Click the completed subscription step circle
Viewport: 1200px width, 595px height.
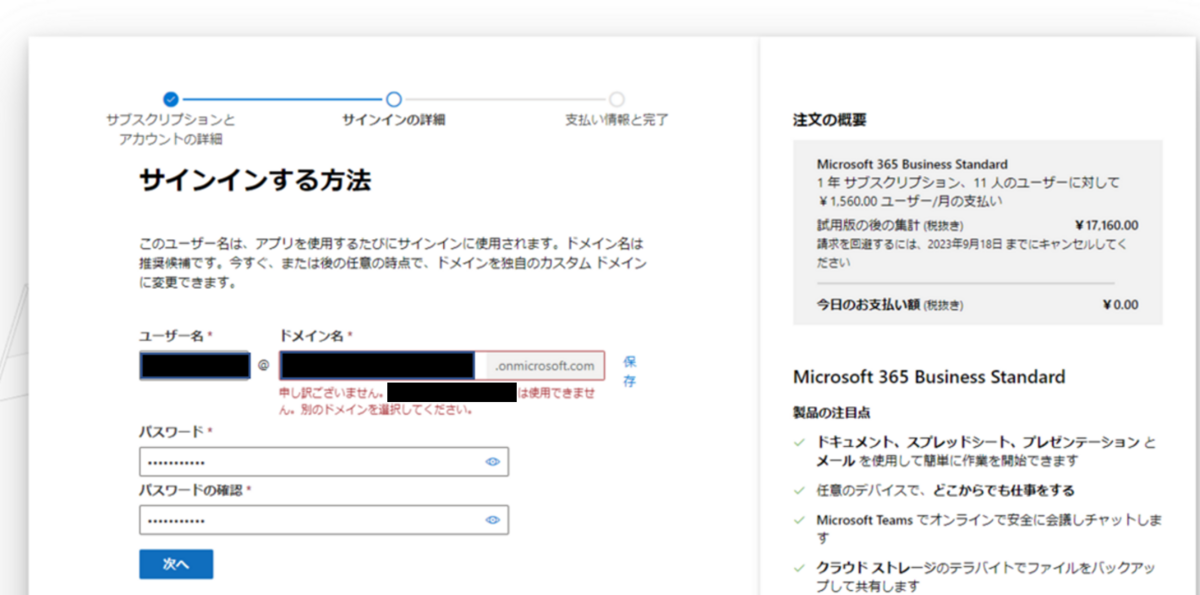[x=171, y=99]
